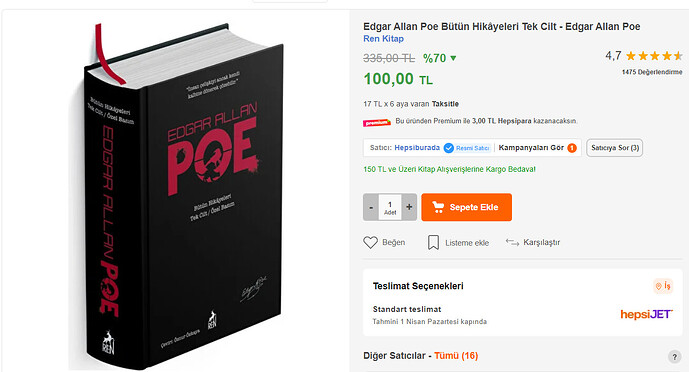Open the Ren Kitap publisher link
The image size is (689, 372).
[383, 39]
